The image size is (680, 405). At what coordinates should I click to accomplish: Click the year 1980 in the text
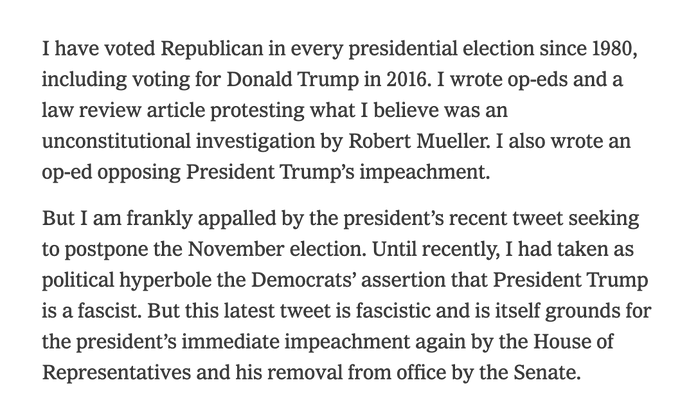click(x=611, y=49)
